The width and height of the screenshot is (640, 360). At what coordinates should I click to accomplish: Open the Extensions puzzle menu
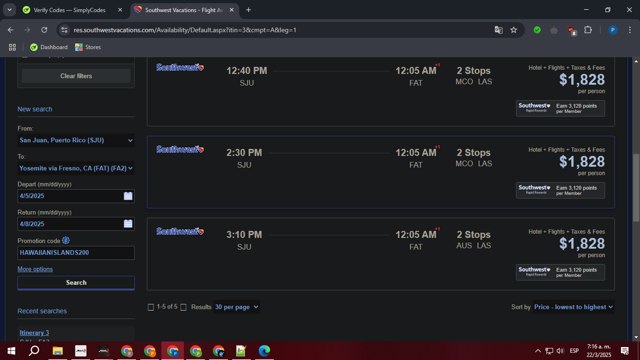coord(588,30)
